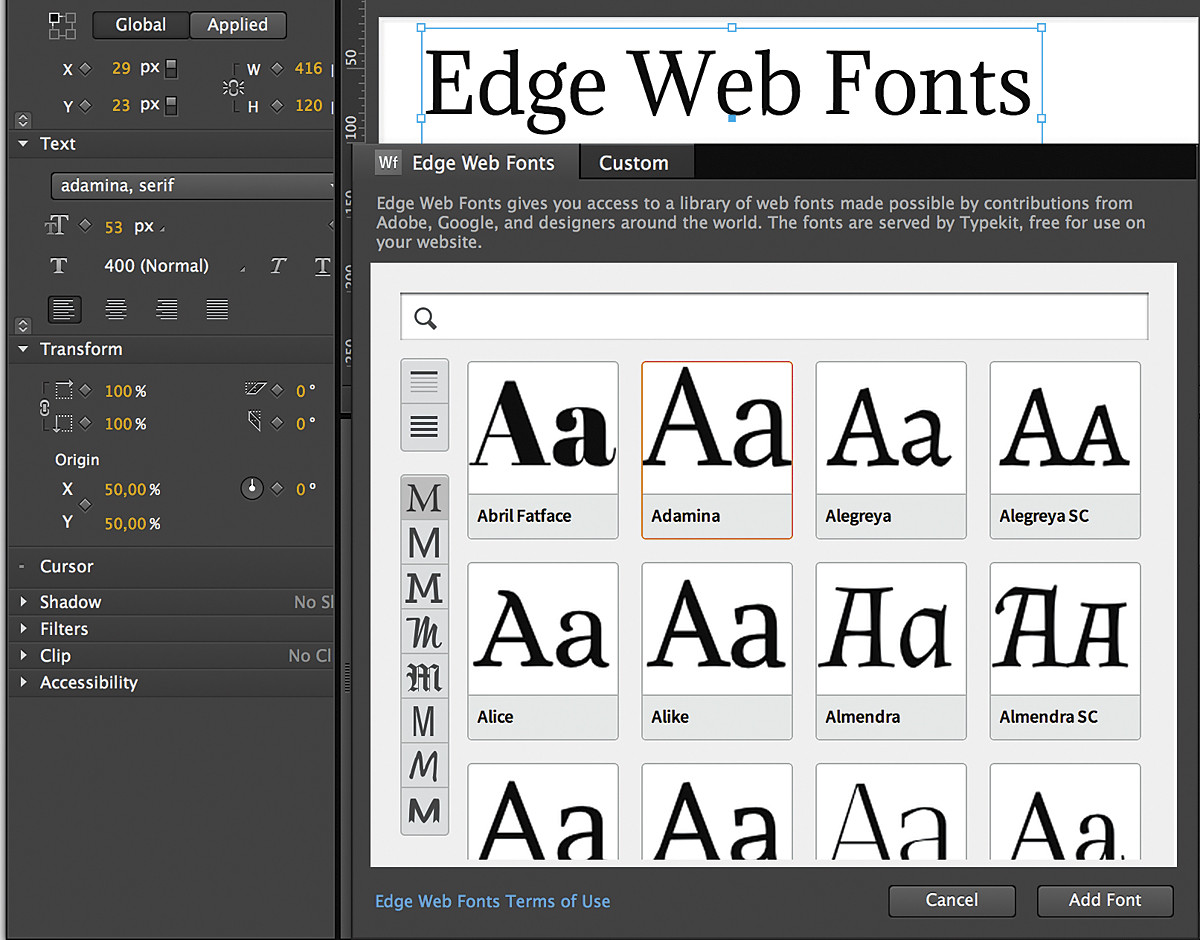The width and height of the screenshot is (1200, 940).
Task: Select the Alegreya SC font card
Action: click(1065, 450)
